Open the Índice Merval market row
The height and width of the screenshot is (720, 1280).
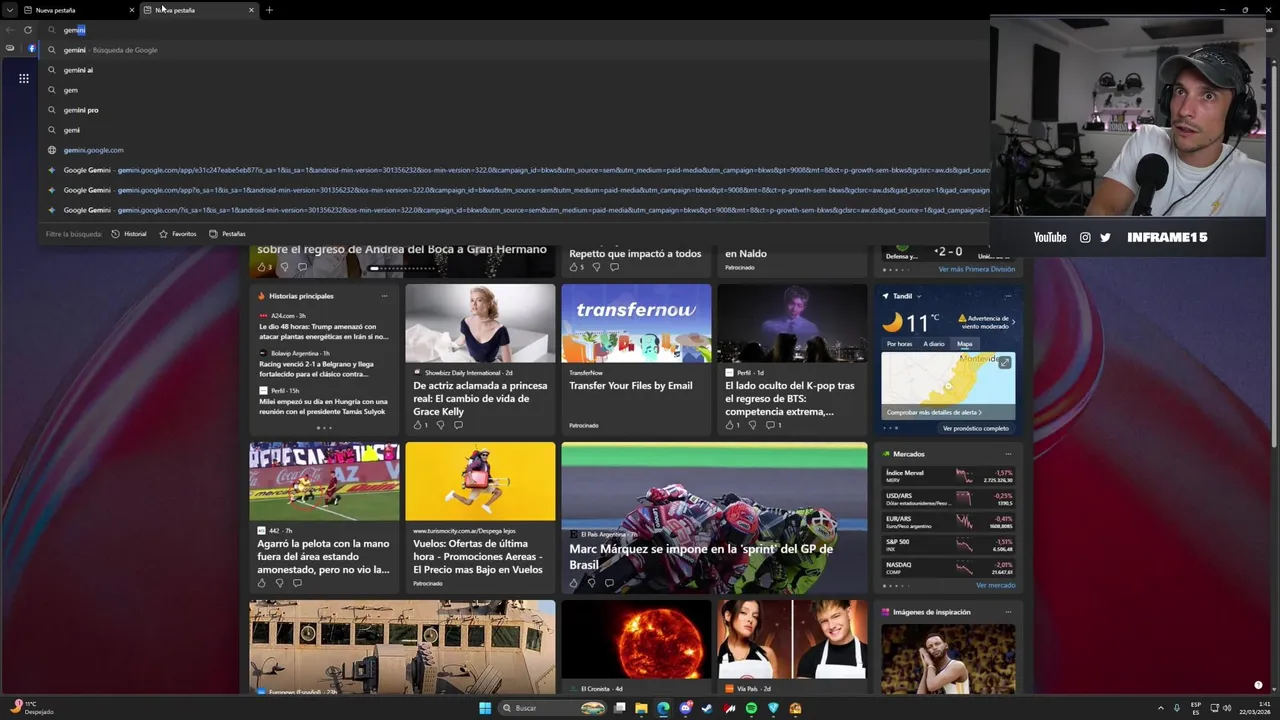[949, 476]
